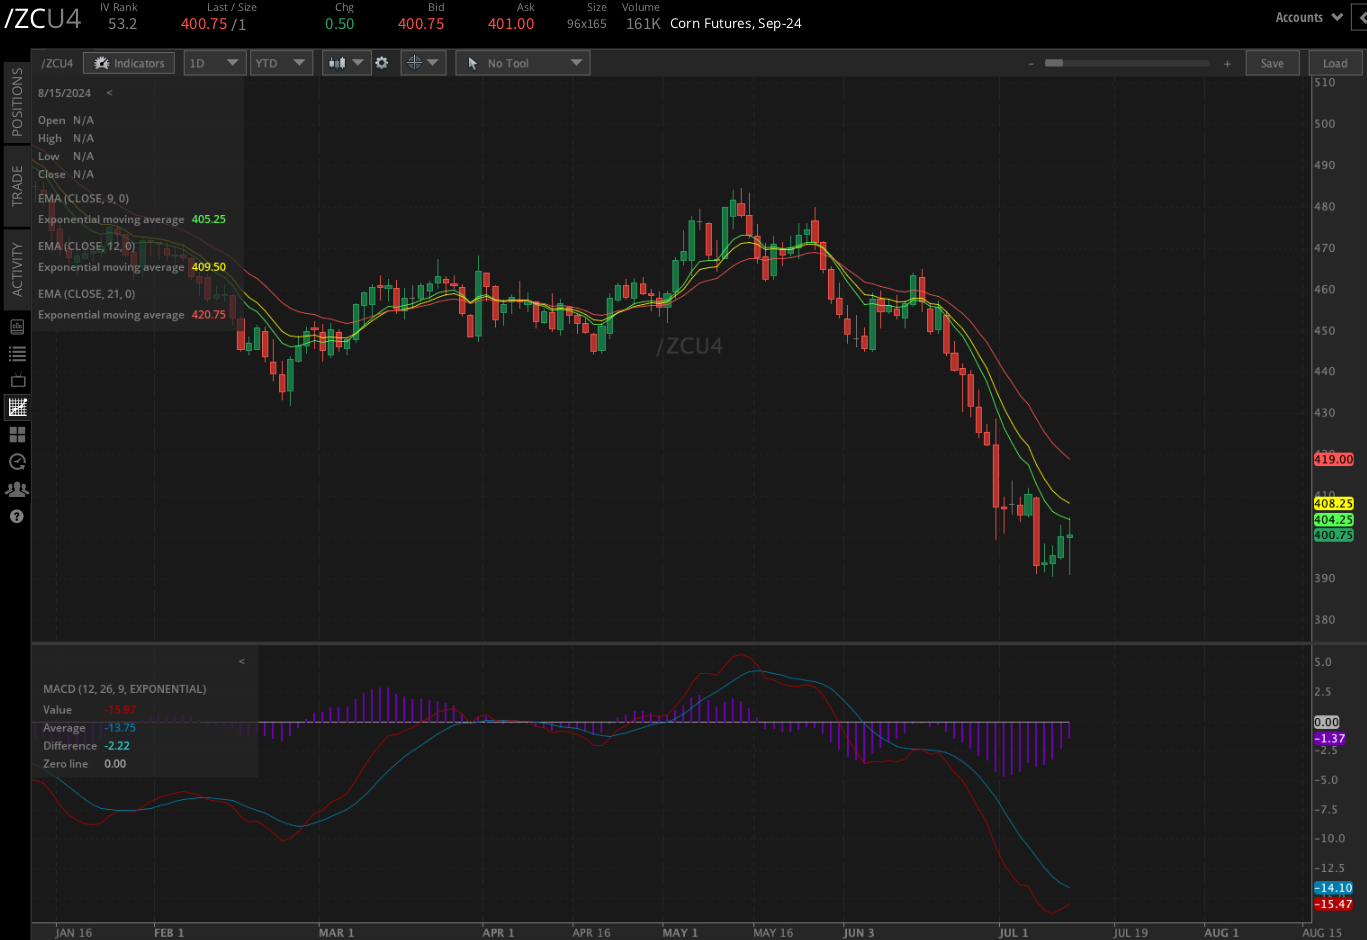The image size is (1367, 940).
Task: Open the Indicators panel
Action: tap(129, 63)
